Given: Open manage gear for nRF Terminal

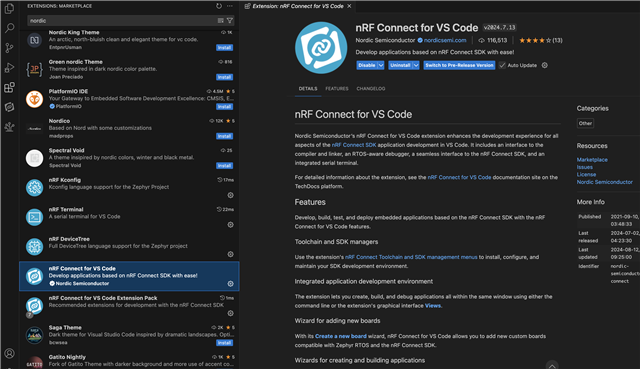Looking at the screenshot, I should click(230, 225).
